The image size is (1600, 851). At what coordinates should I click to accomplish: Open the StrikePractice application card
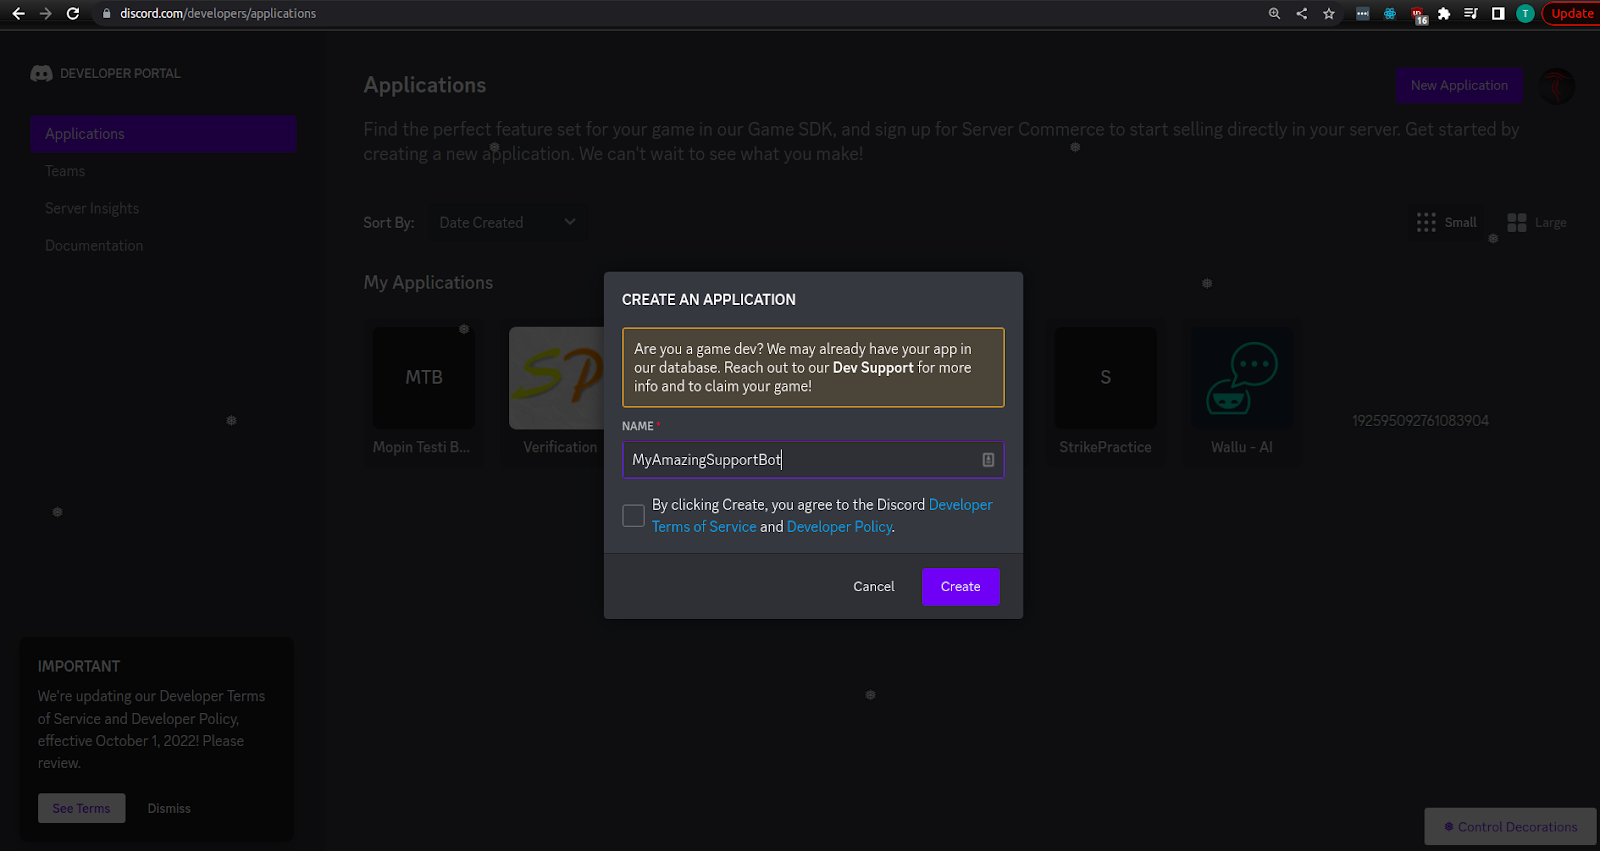point(1105,392)
